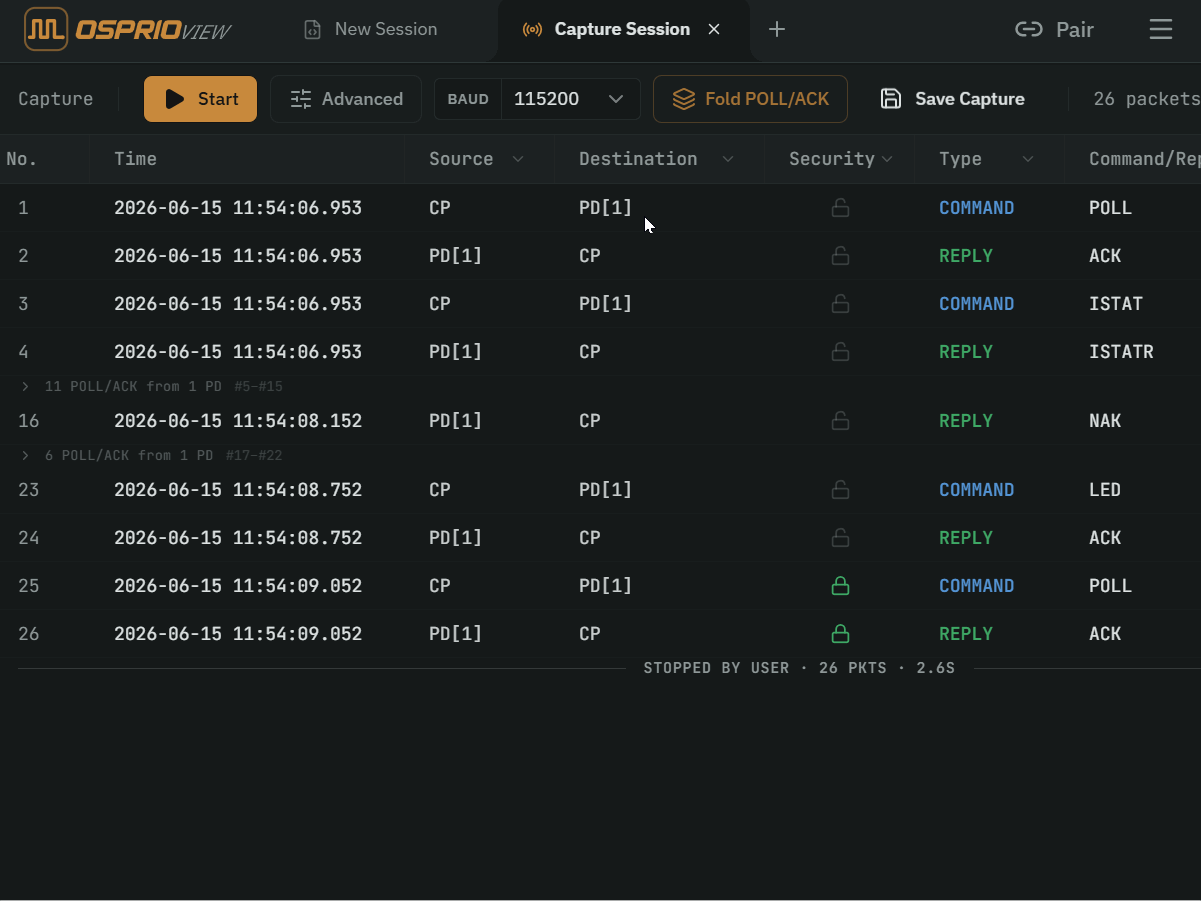Click the 26 packets counter
The height and width of the screenshot is (901, 1201).
click(x=1146, y=99)
